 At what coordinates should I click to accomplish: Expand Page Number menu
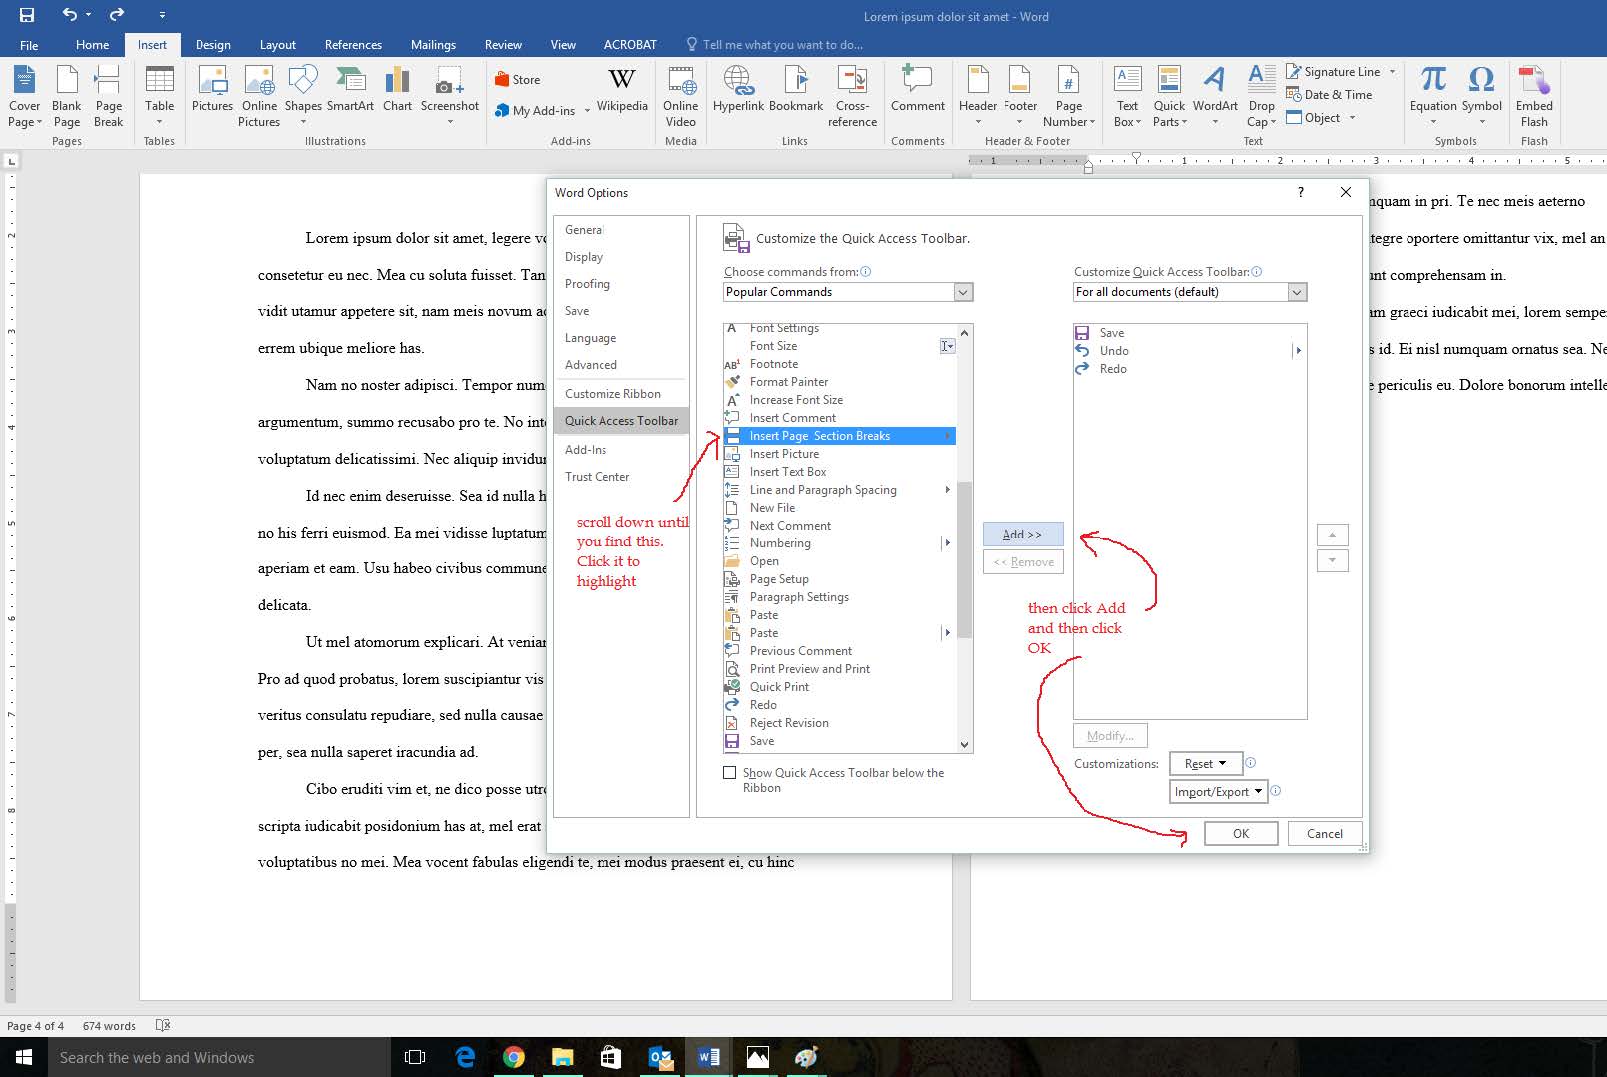pos(1069,96)
